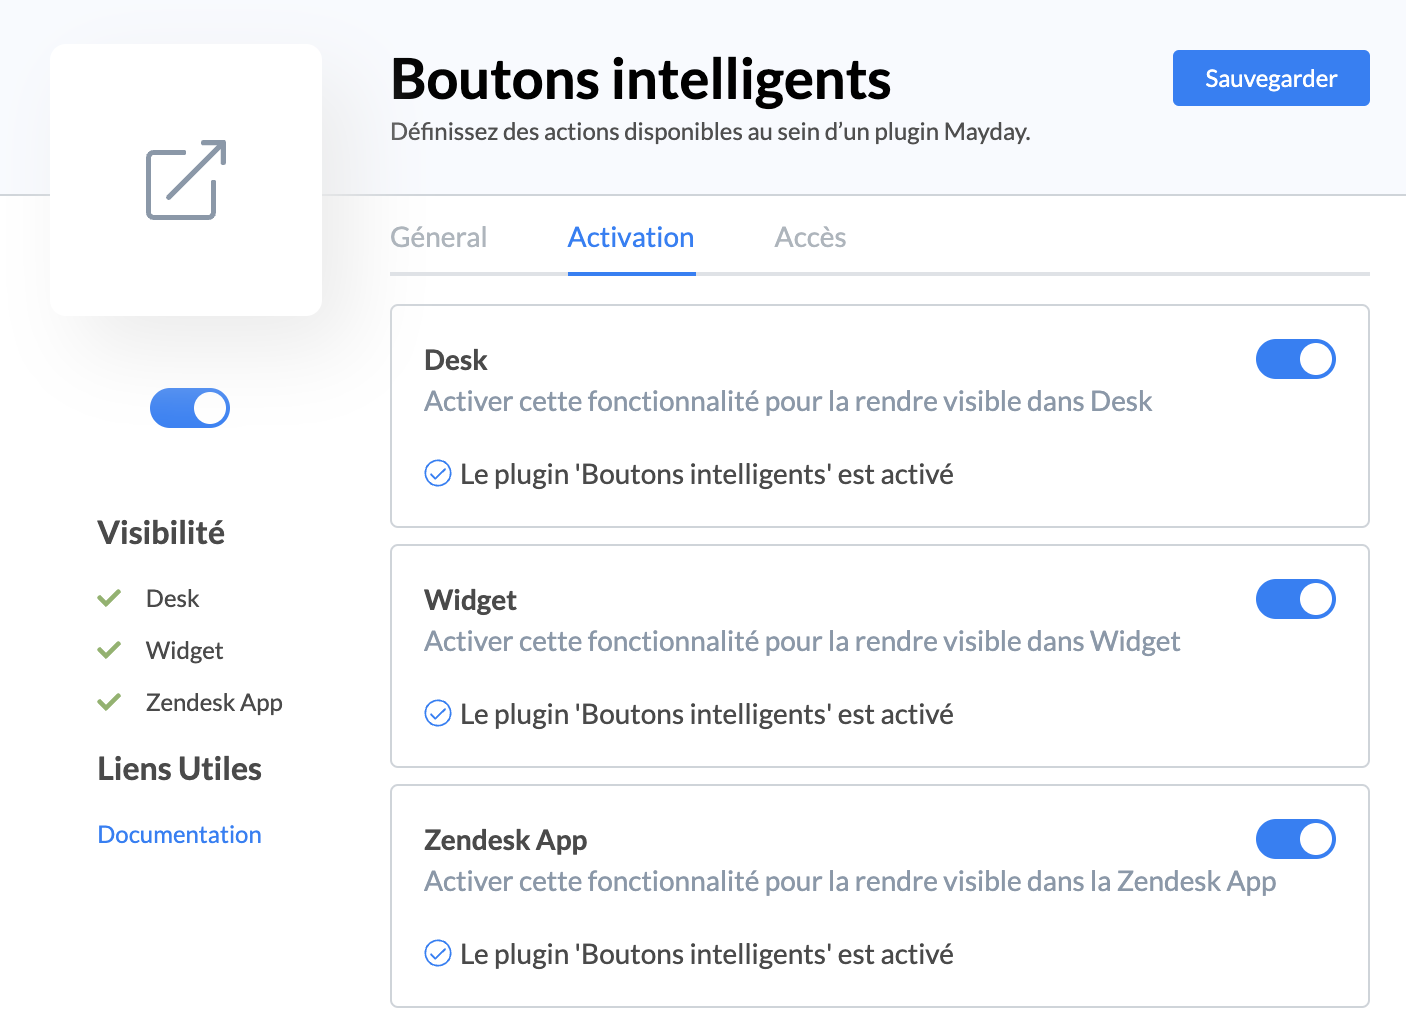Disable the Desk activation toggle
This screenshot has height=1034, width=1406.
(1295, 359)
